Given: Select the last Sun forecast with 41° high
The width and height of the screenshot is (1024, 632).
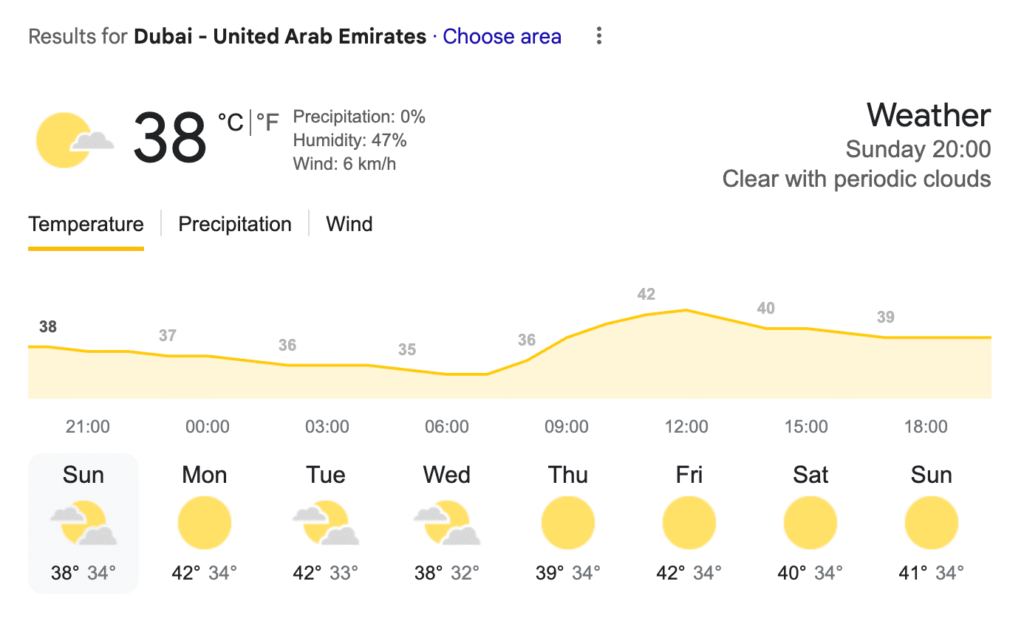Looking at the screenshot, I should coord(931,524).
